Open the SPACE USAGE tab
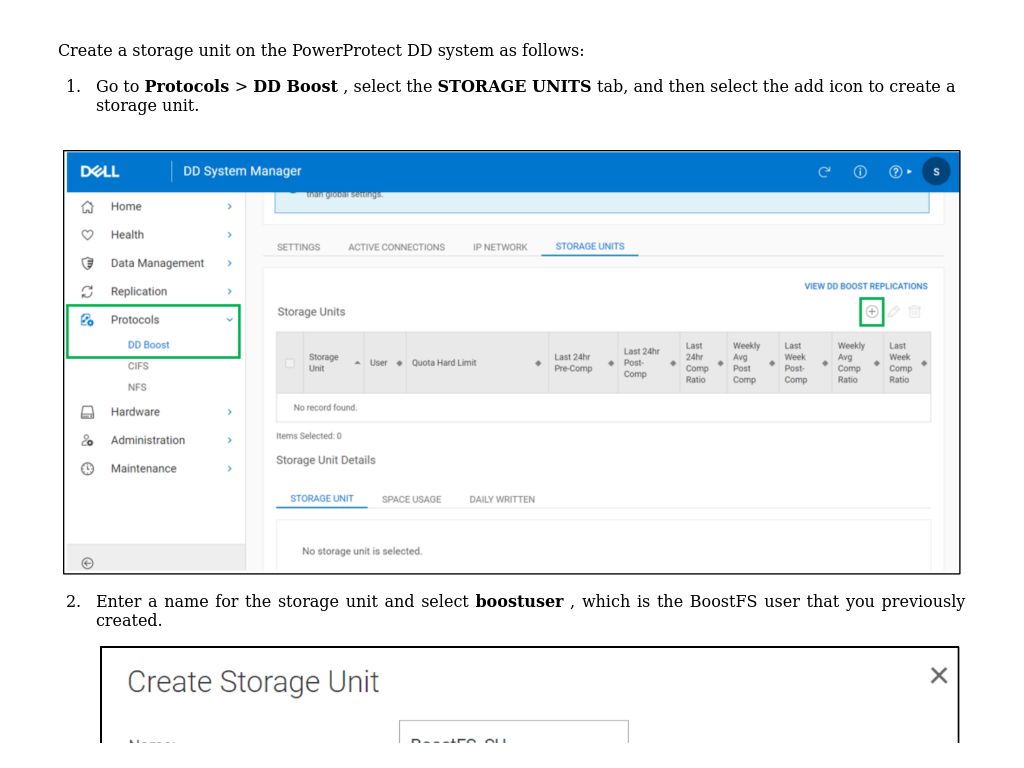1024x768 pixels. (x=411, y=499)
